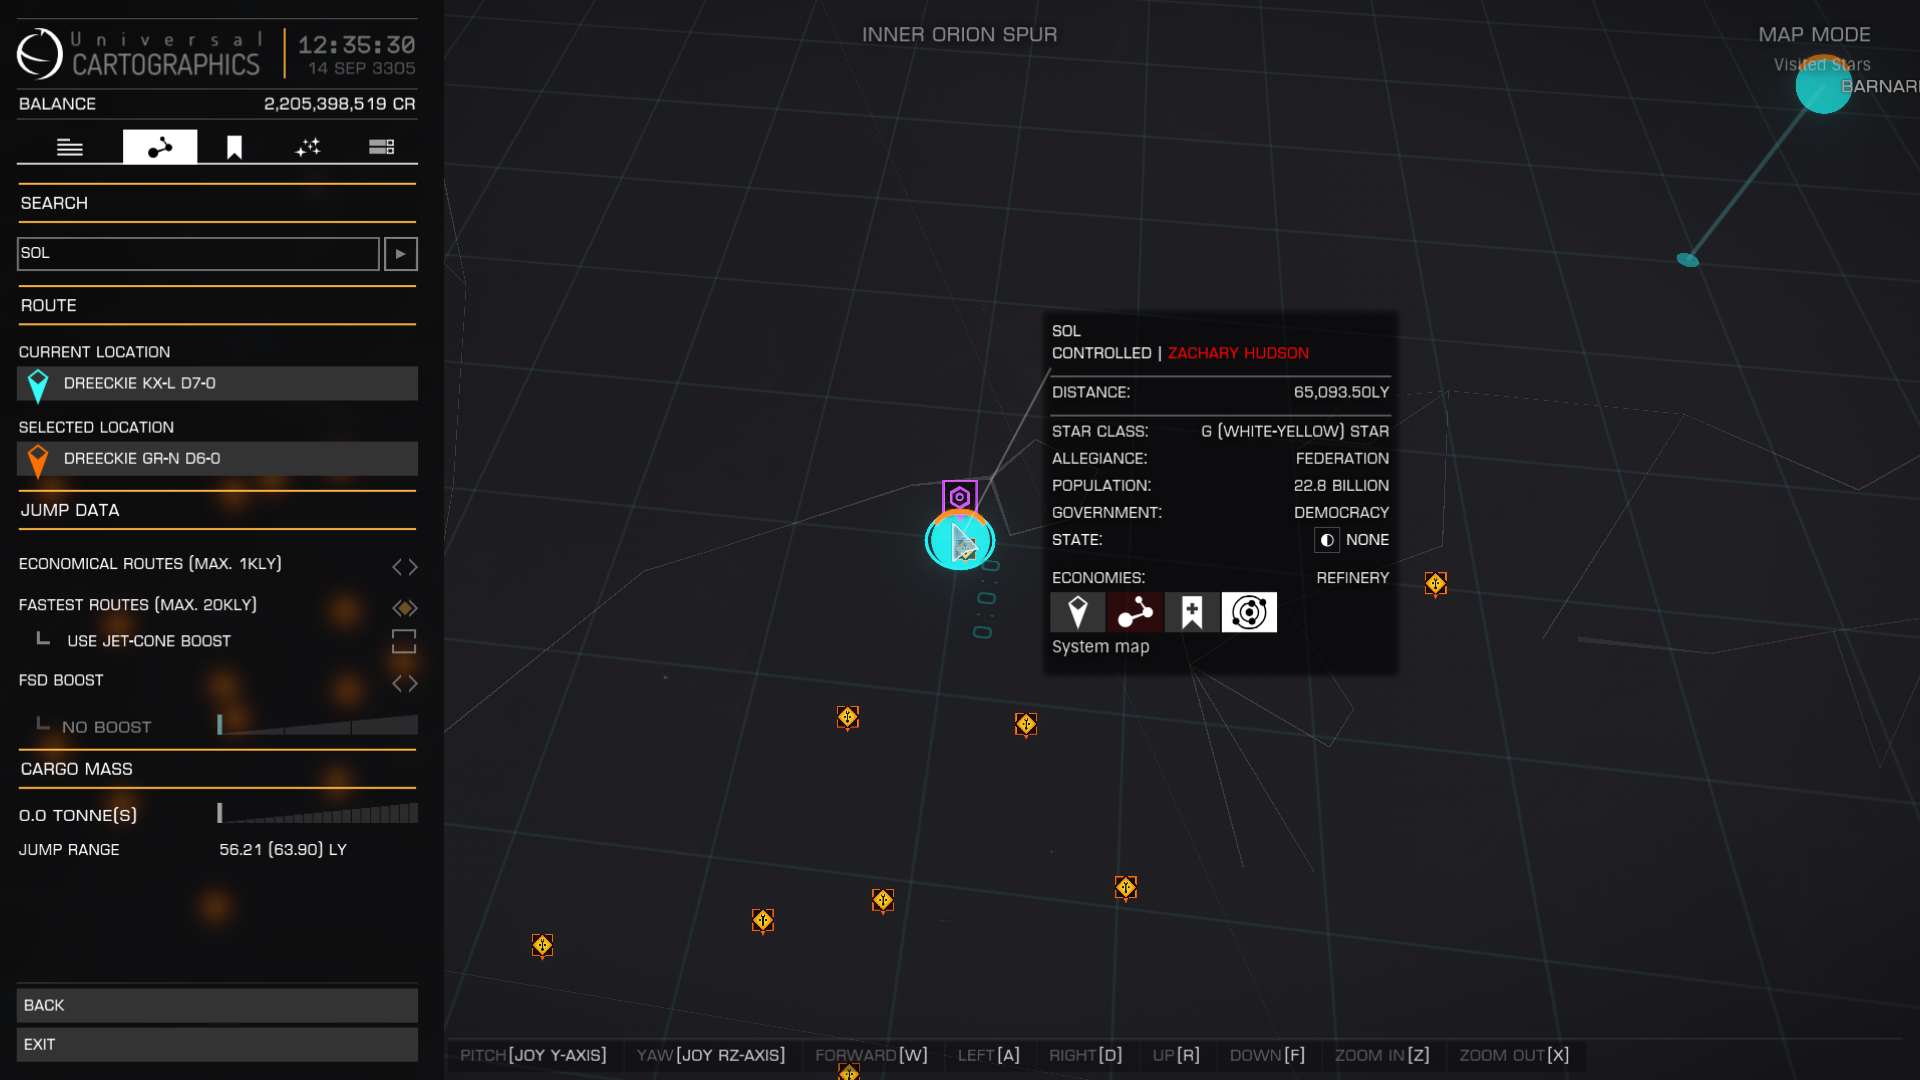Click the small teal star near route line

[x=1688, y=260]
